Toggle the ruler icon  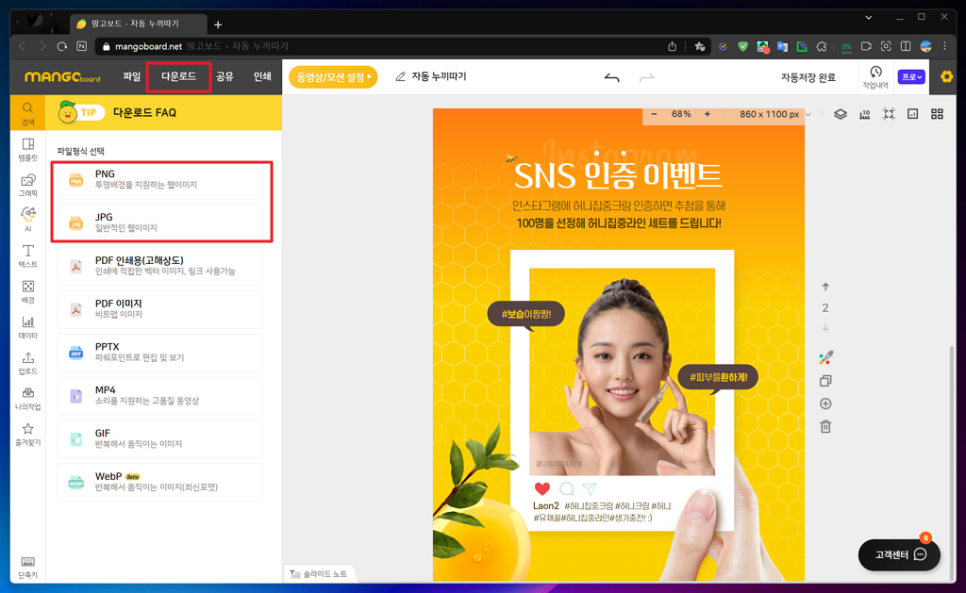[864, 114]
